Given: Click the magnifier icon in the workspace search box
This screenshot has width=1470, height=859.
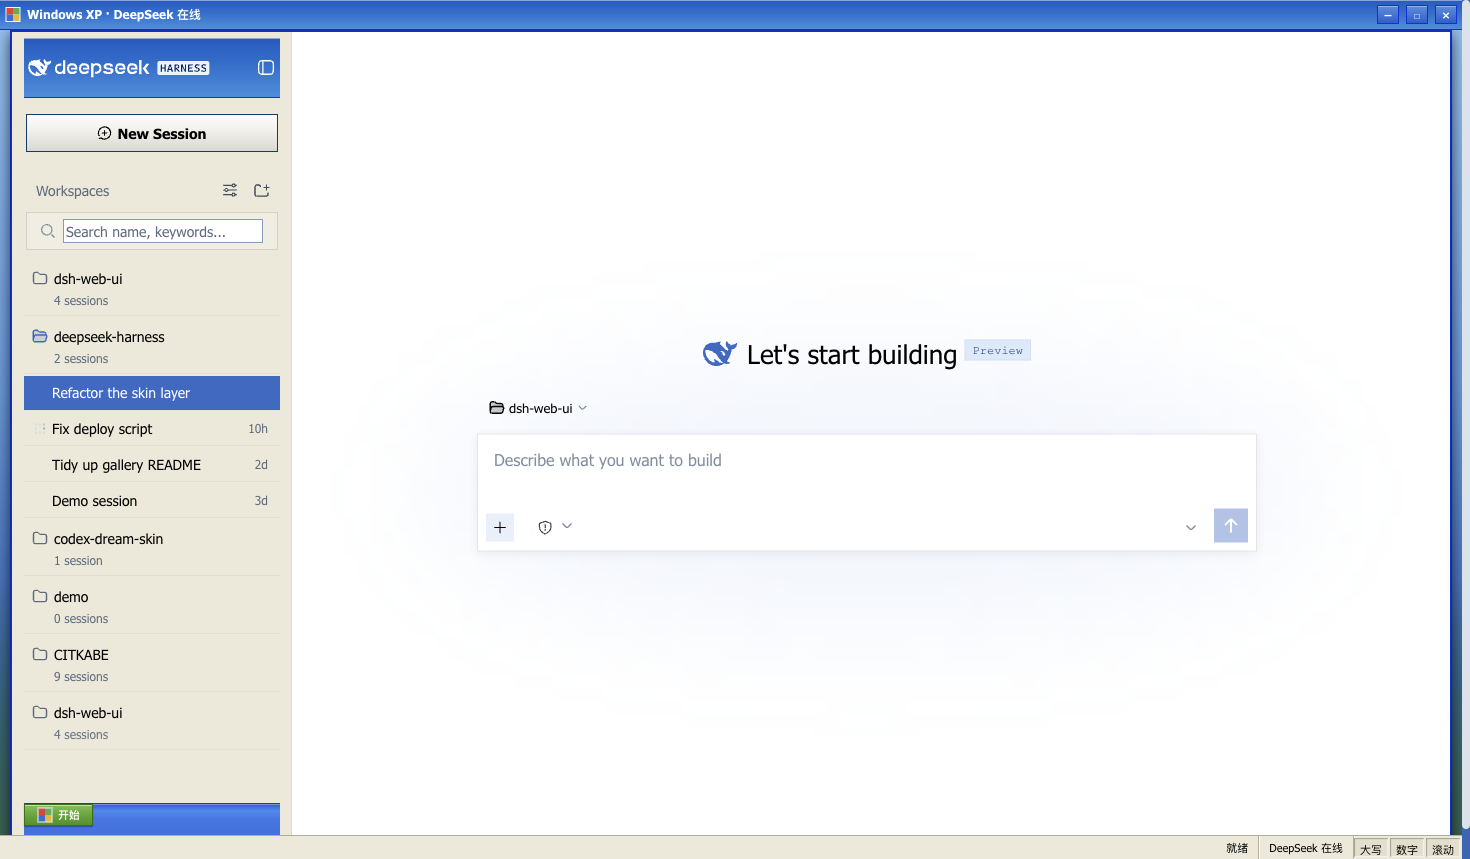Looking at the screenshot, I should 47,231.
